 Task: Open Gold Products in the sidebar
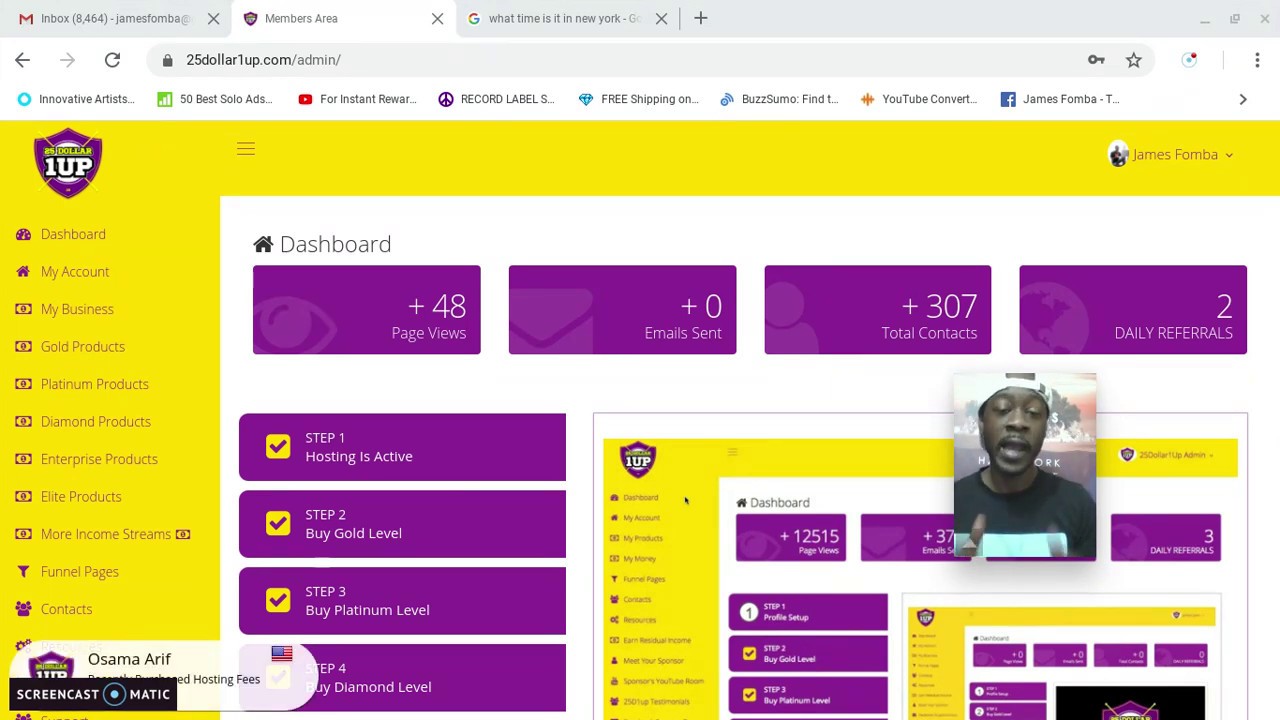point(83,347)
